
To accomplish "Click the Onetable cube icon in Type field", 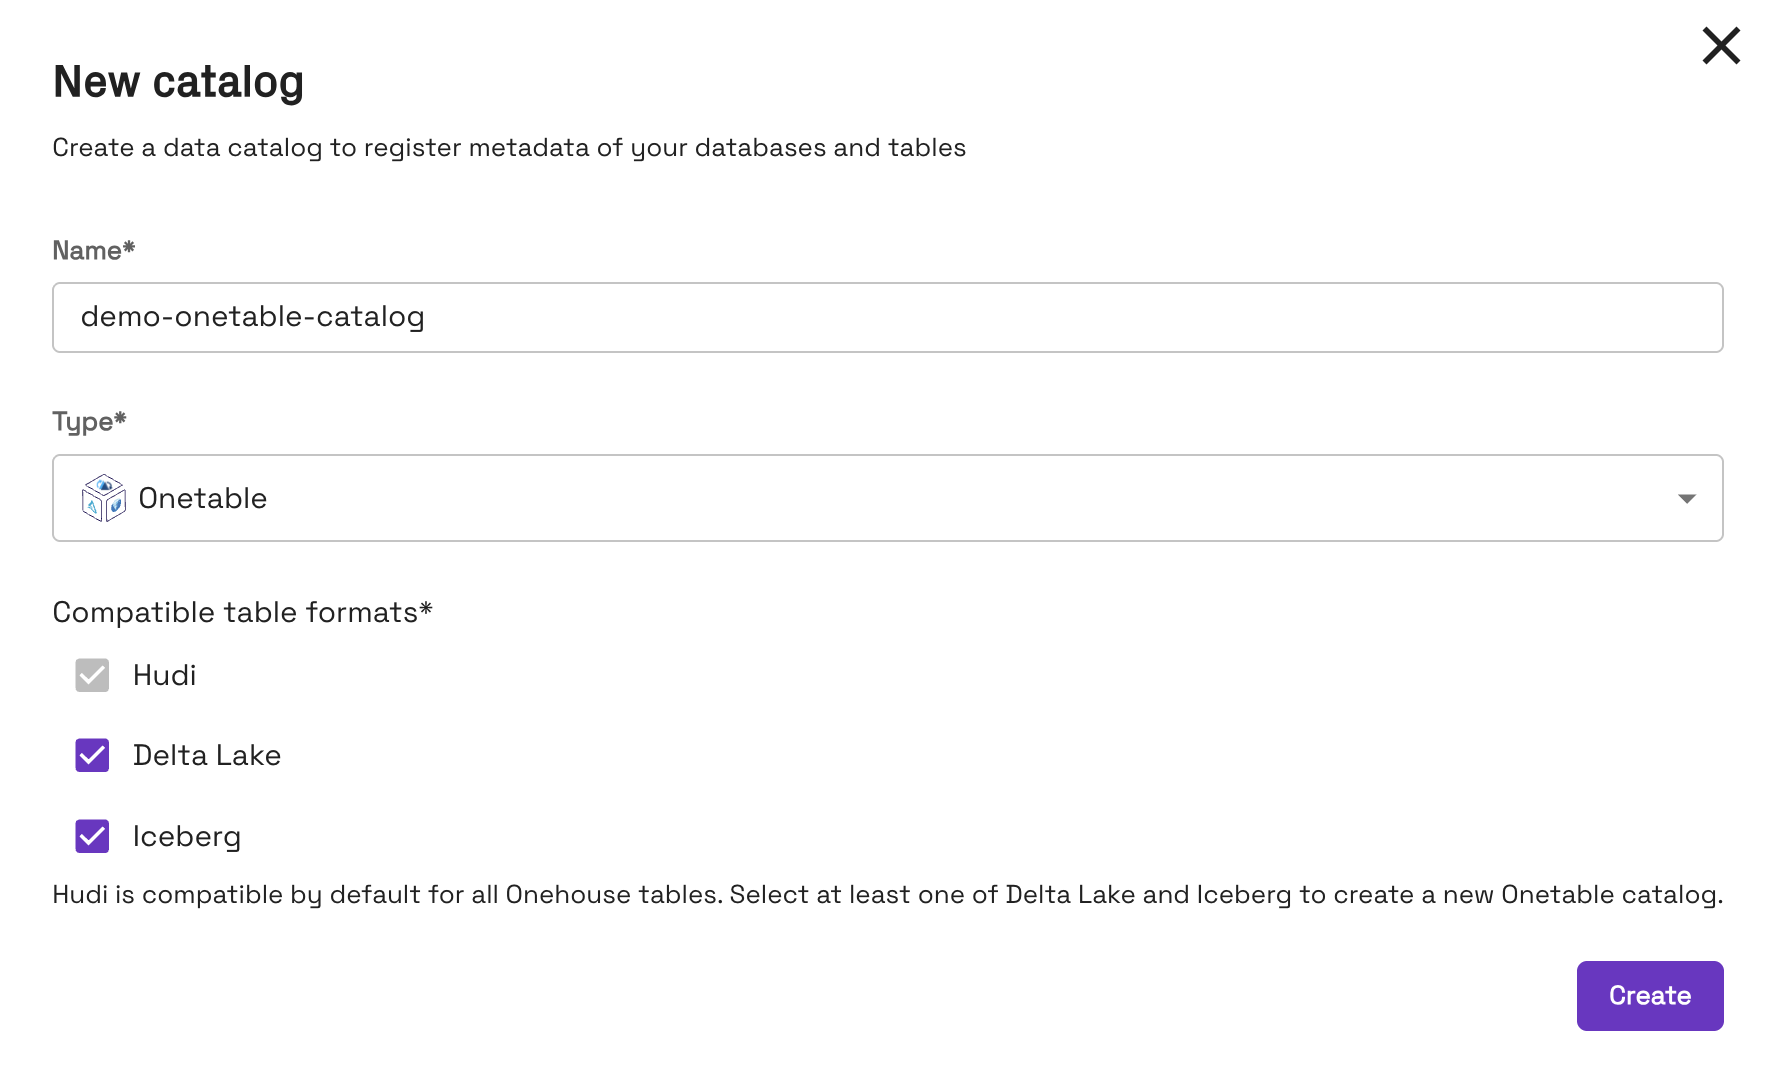I will [x=103, y=498].
